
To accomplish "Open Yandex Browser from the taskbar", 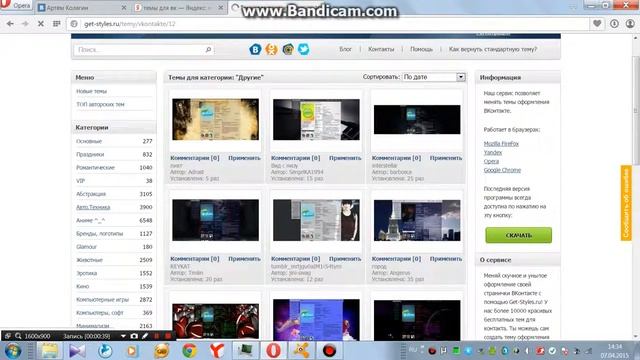I will [x=217, y=351].
